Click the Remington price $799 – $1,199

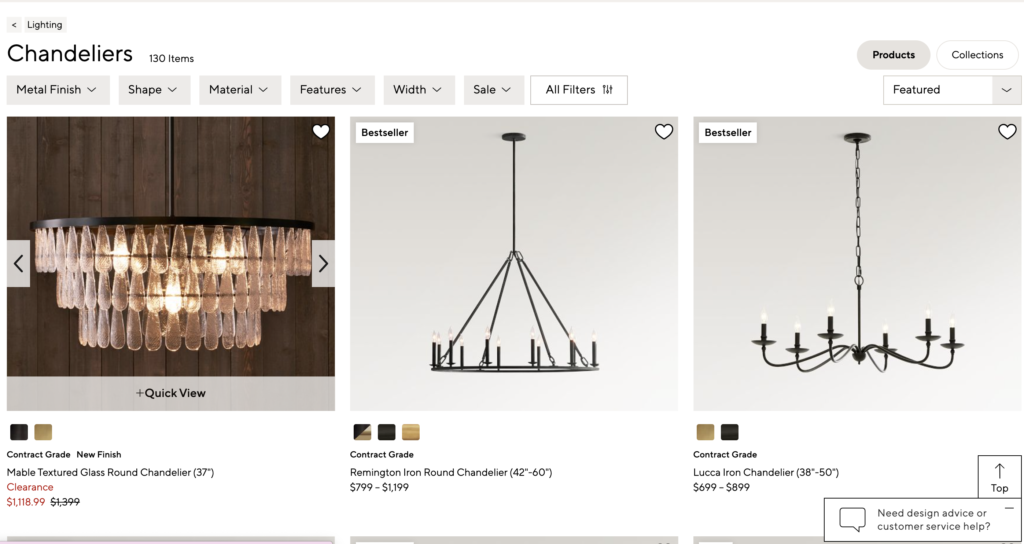379,487
